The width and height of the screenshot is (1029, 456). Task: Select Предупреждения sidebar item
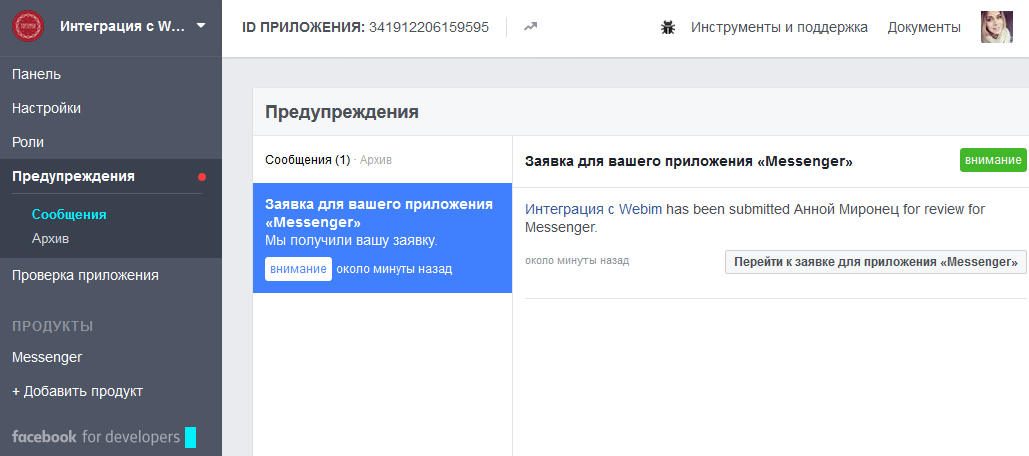(111, 176)
